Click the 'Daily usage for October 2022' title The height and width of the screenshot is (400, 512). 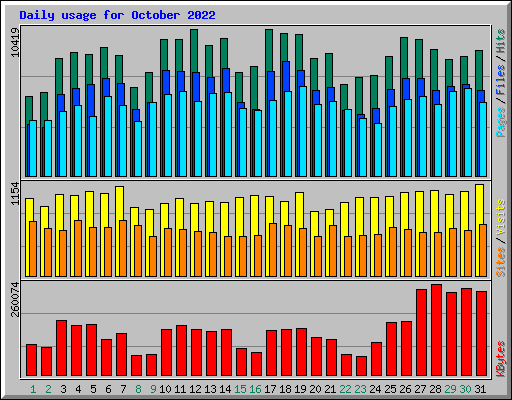pyautogui.click(x=117, y=15)
